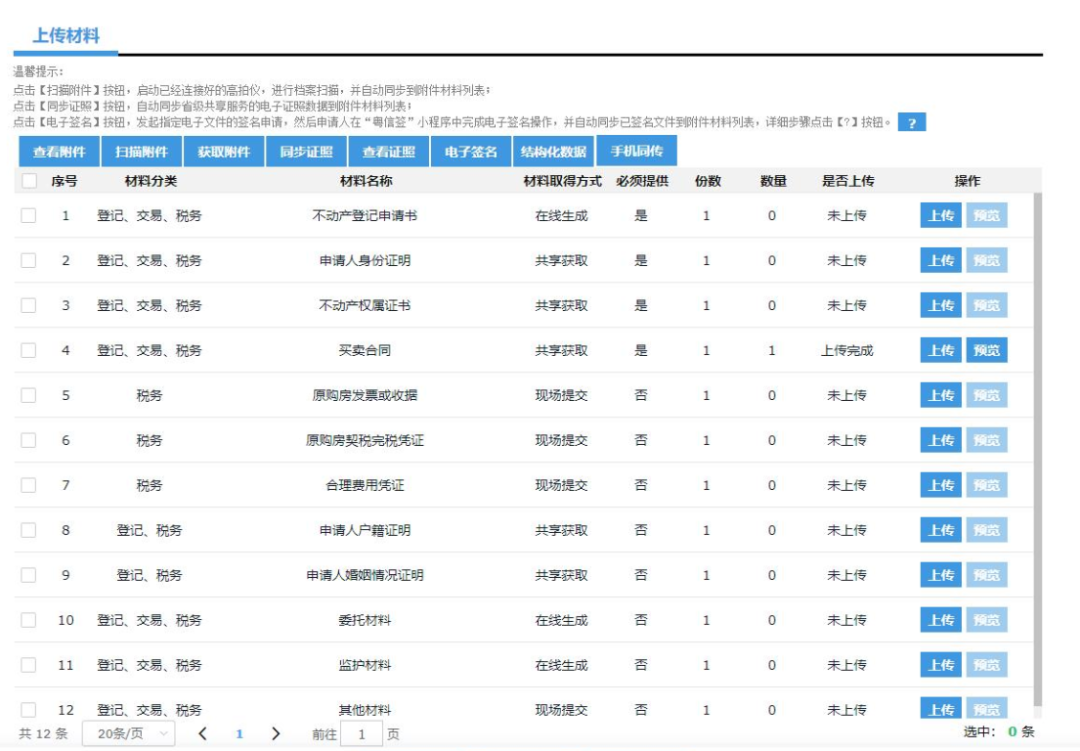Check the row for 不动产登记申请书
The height and width of the screenshot is (751, 1080).
29,215
